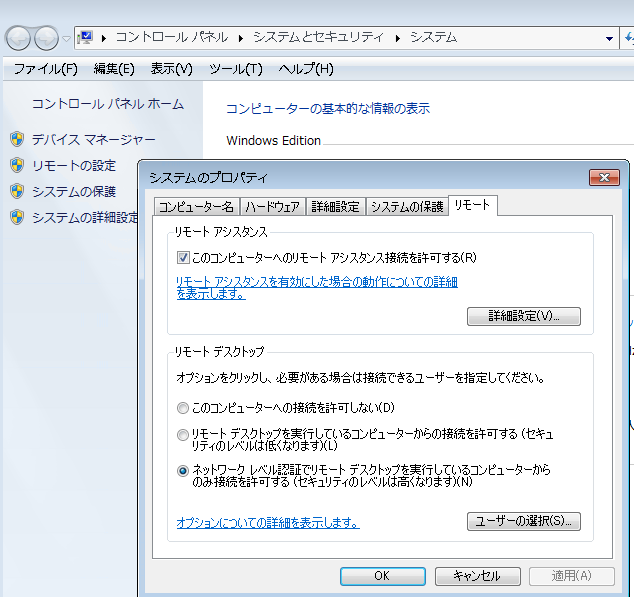Open the オプションについての詳細を表示します link
Viewport: 634px width, 597px height.
268,523
